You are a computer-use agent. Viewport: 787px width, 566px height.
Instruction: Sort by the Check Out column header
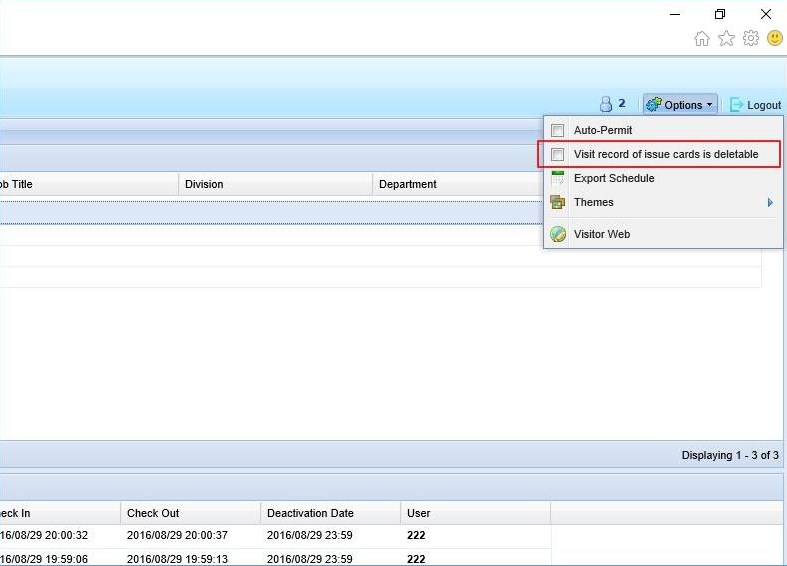pos(190,513)
